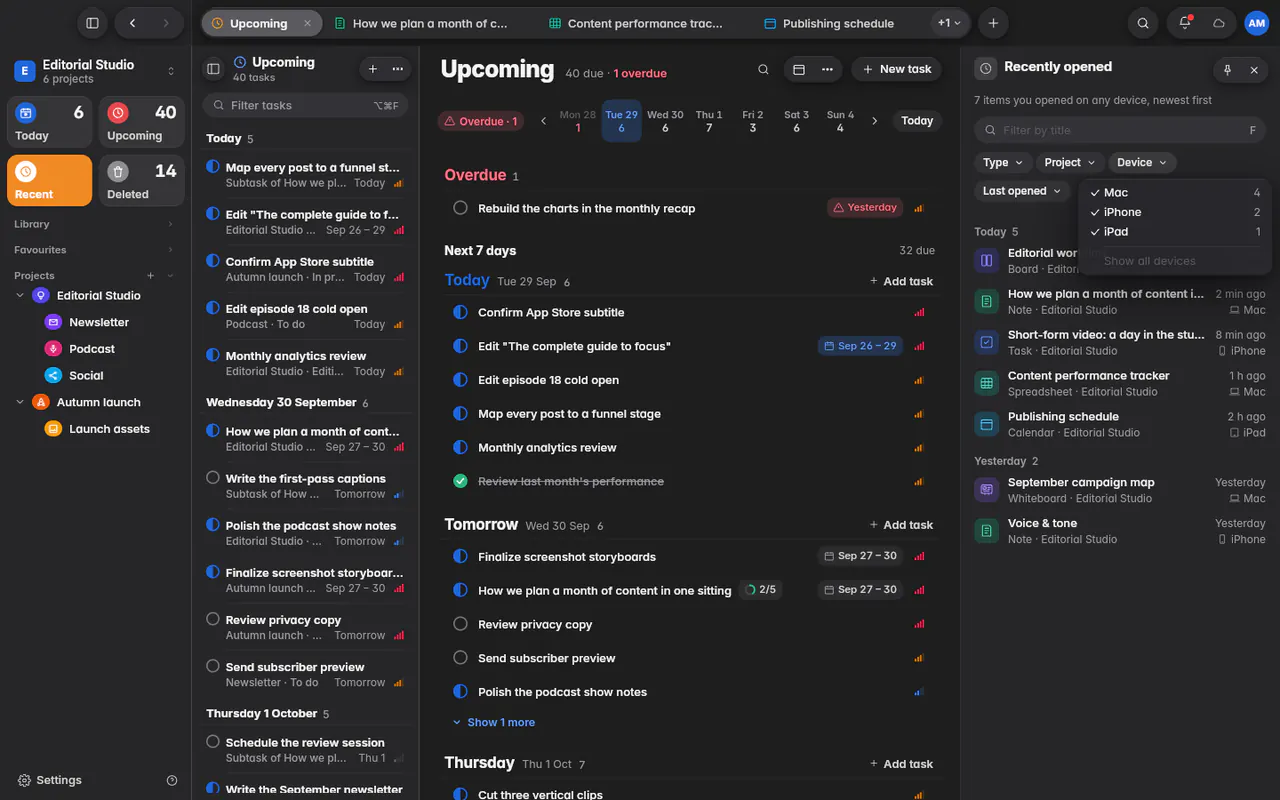Image resolution: width=1280 pixels, height=800 pixels.
Task: Search tasks in the Upcoming header
Action: (x=763, y=69)
